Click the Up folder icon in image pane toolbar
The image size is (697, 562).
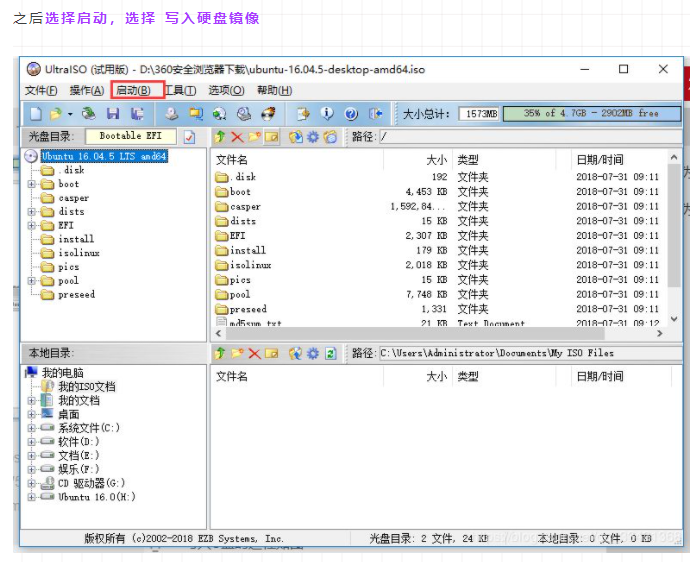coord(220,136)
